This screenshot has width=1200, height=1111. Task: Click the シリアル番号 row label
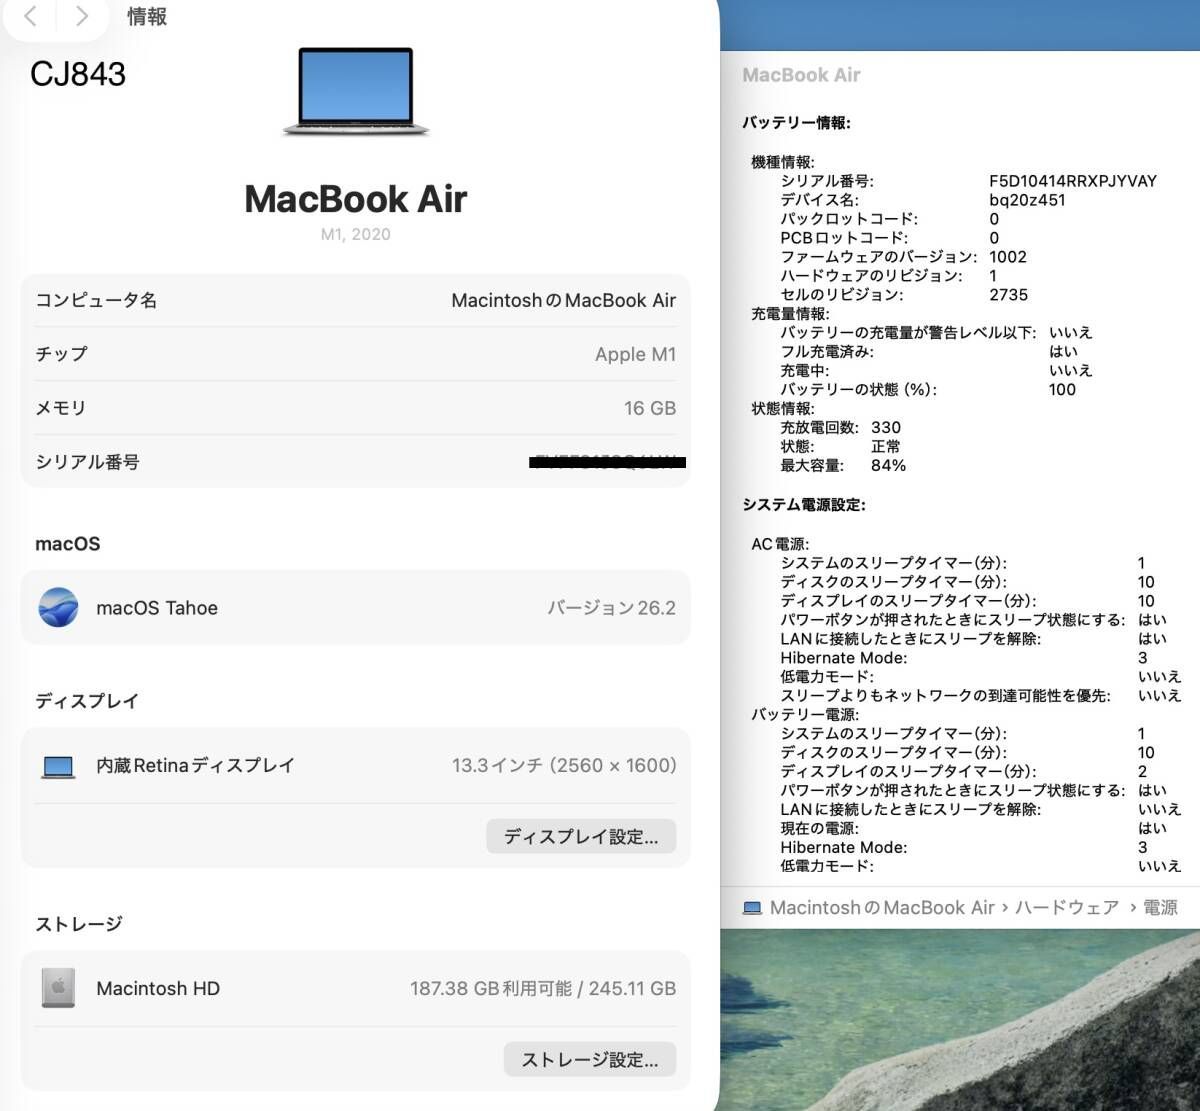(87, 462)
